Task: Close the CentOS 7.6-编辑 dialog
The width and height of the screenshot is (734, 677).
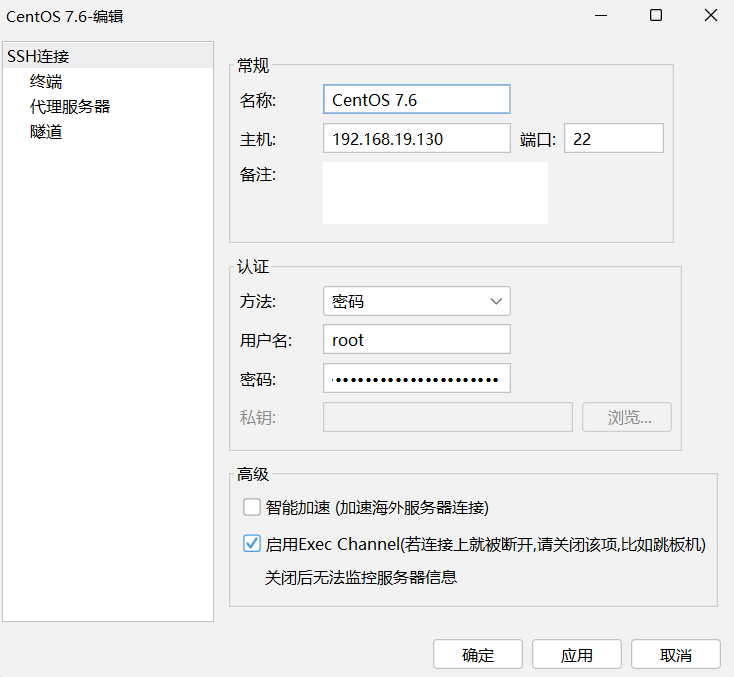Action: [711, 15]
